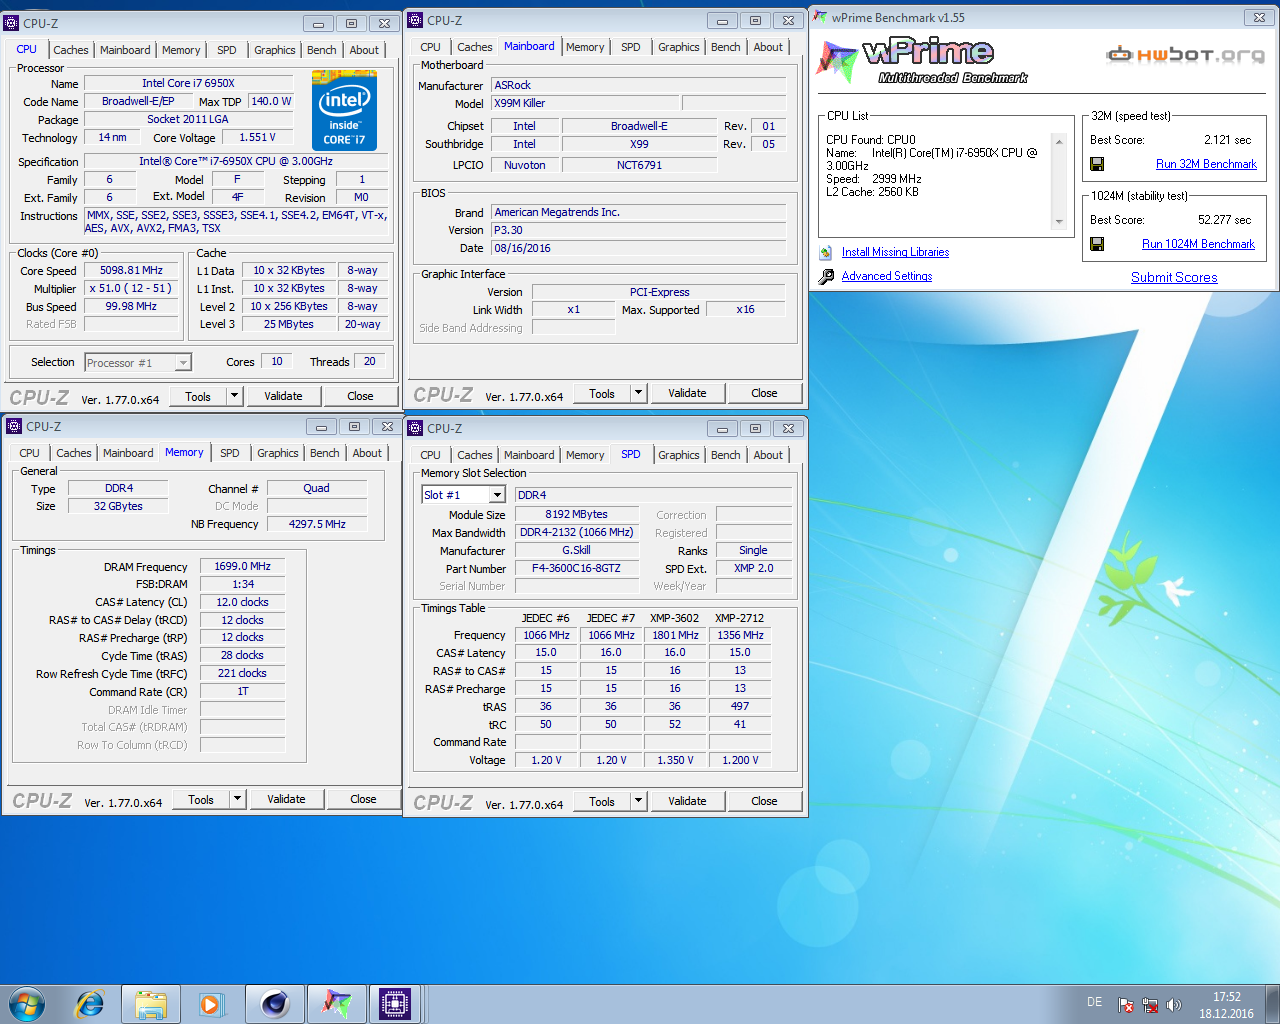Viewport: 1280px width, 1024px height.
Task: Click the wrench icon beside Advanced Settings
Action: click(x=826, y=277)
